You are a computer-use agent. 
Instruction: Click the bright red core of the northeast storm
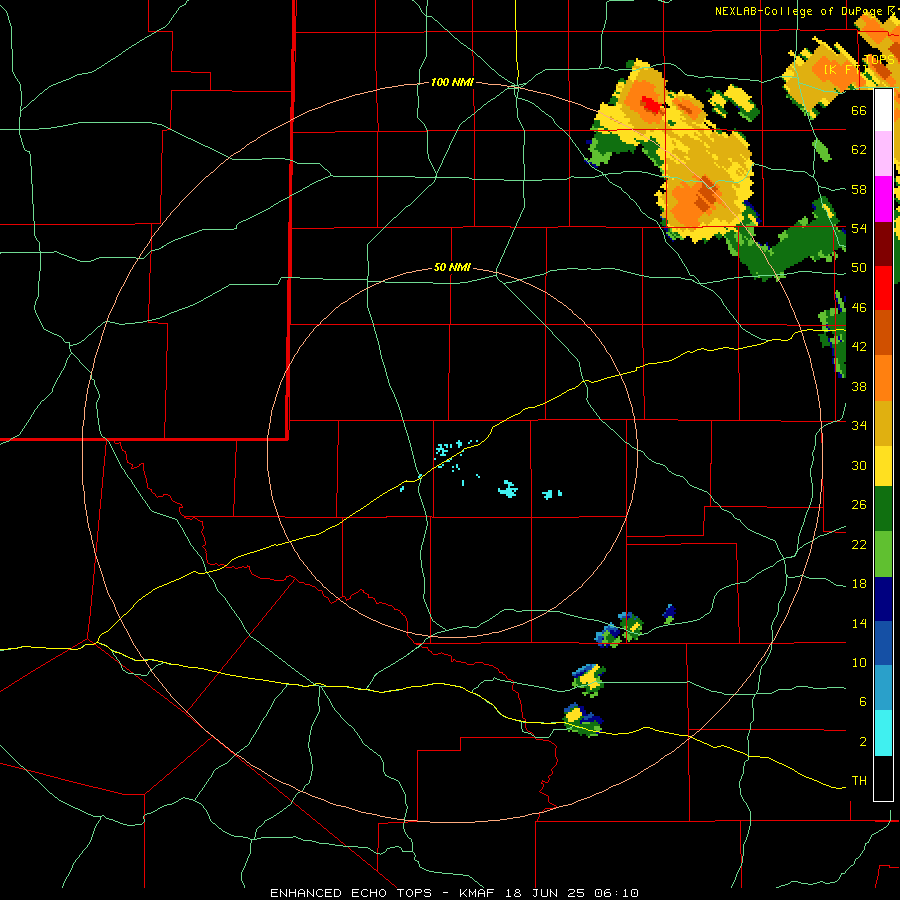pos(651,105)
